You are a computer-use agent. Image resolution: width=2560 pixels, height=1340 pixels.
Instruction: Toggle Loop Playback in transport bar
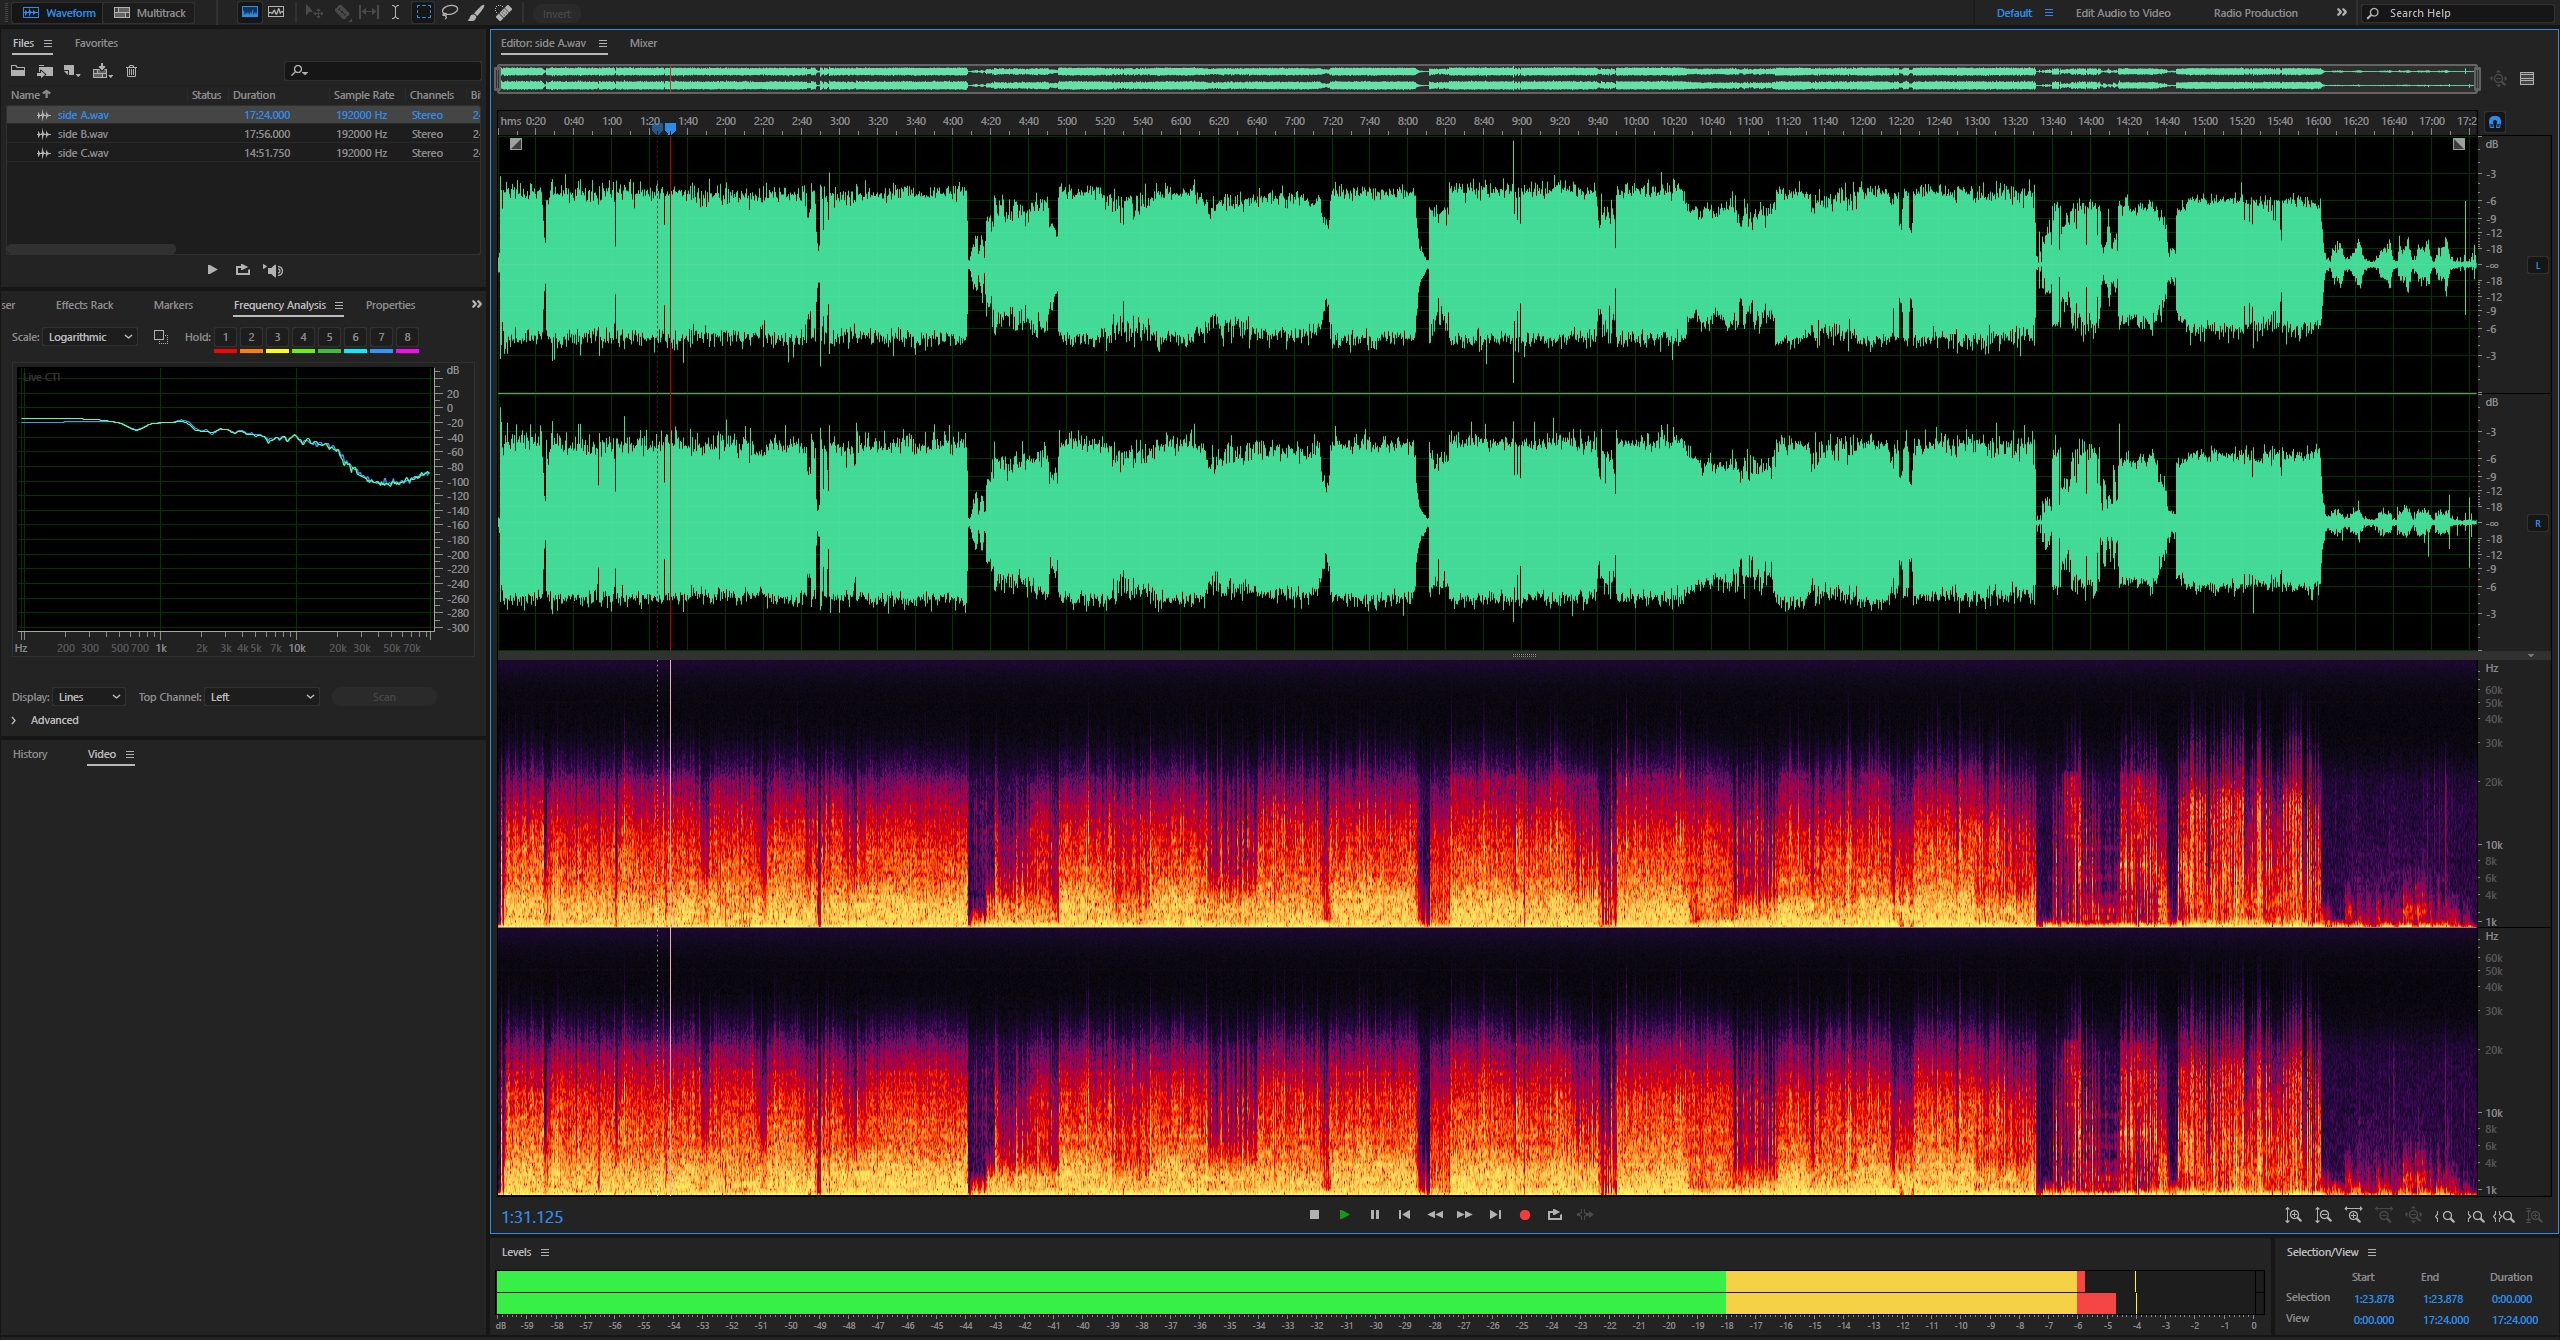pyautogui.click(x=1554, y=1215)
